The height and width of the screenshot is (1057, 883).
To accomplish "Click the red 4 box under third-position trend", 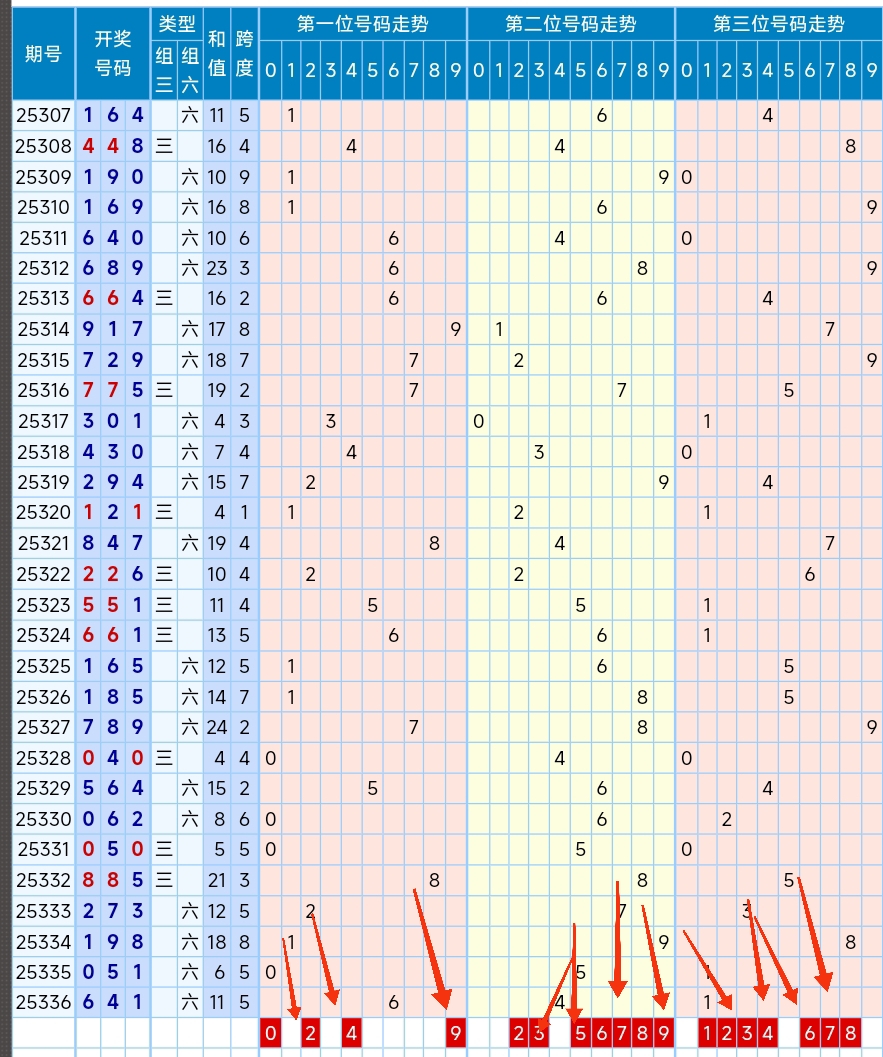I will click(768, 1033).
